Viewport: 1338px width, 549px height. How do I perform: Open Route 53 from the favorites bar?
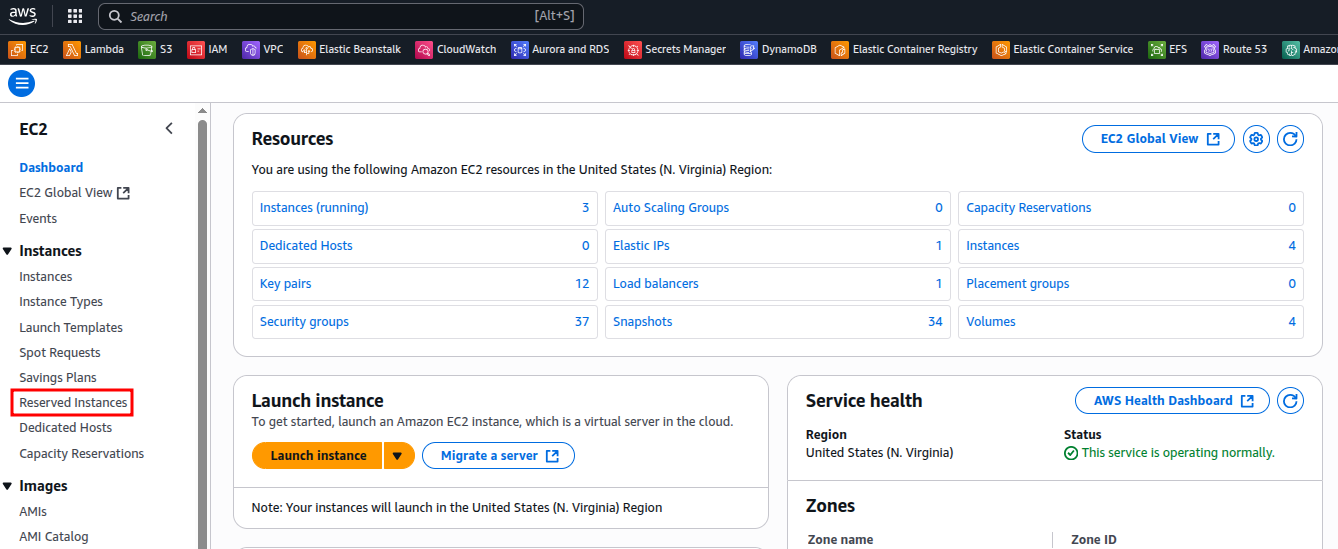point(1235,49)
